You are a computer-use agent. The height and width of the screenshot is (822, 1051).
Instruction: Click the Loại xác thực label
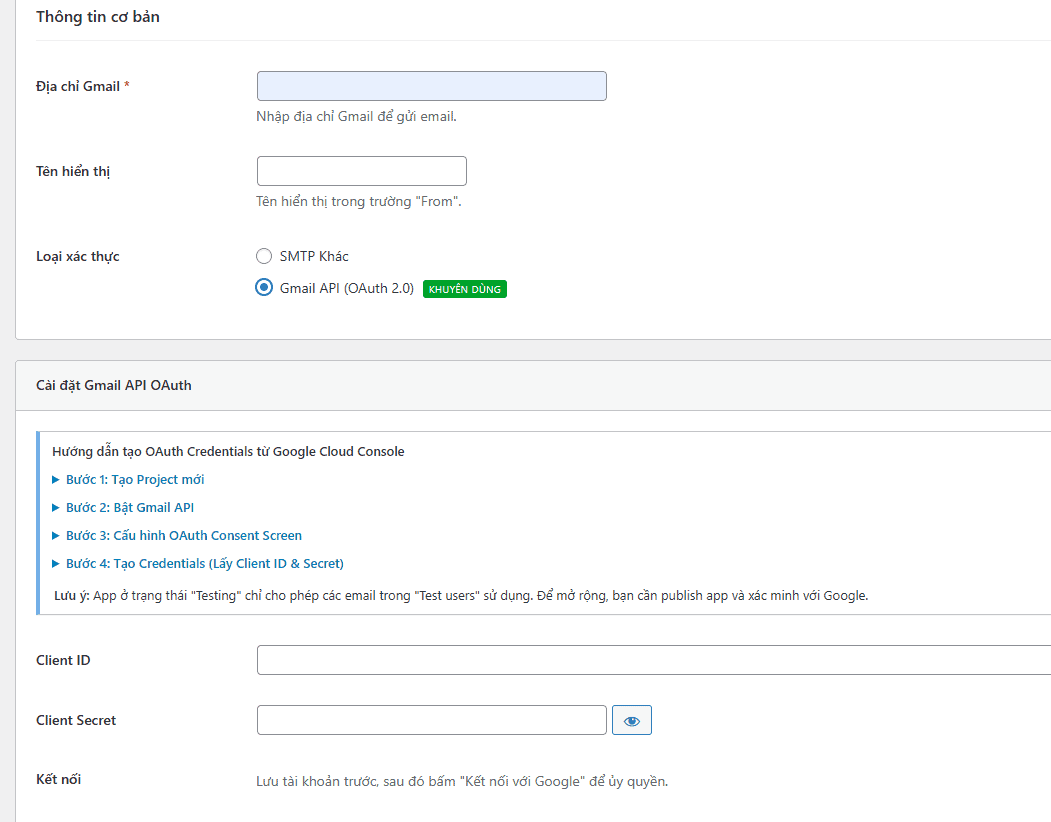coord(78,256)
